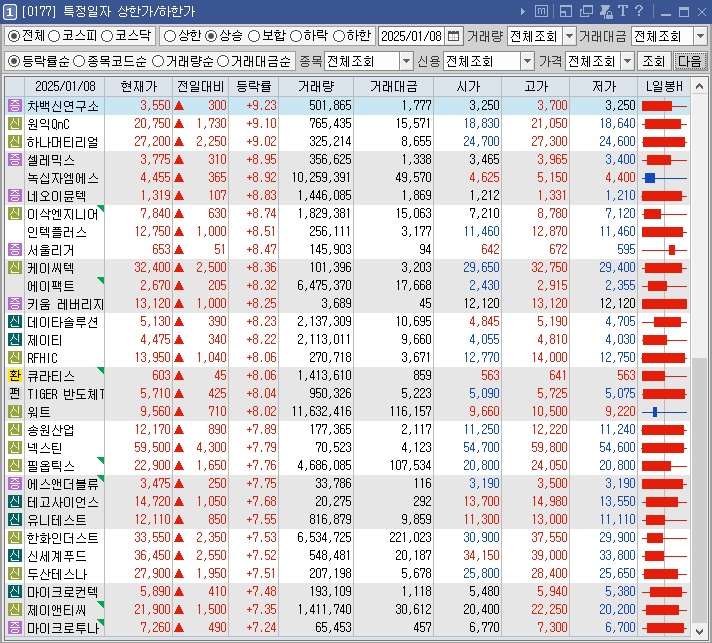Click the 증 badge beside 셀레믹스
712x643 pixels.
tap(15, 160)
